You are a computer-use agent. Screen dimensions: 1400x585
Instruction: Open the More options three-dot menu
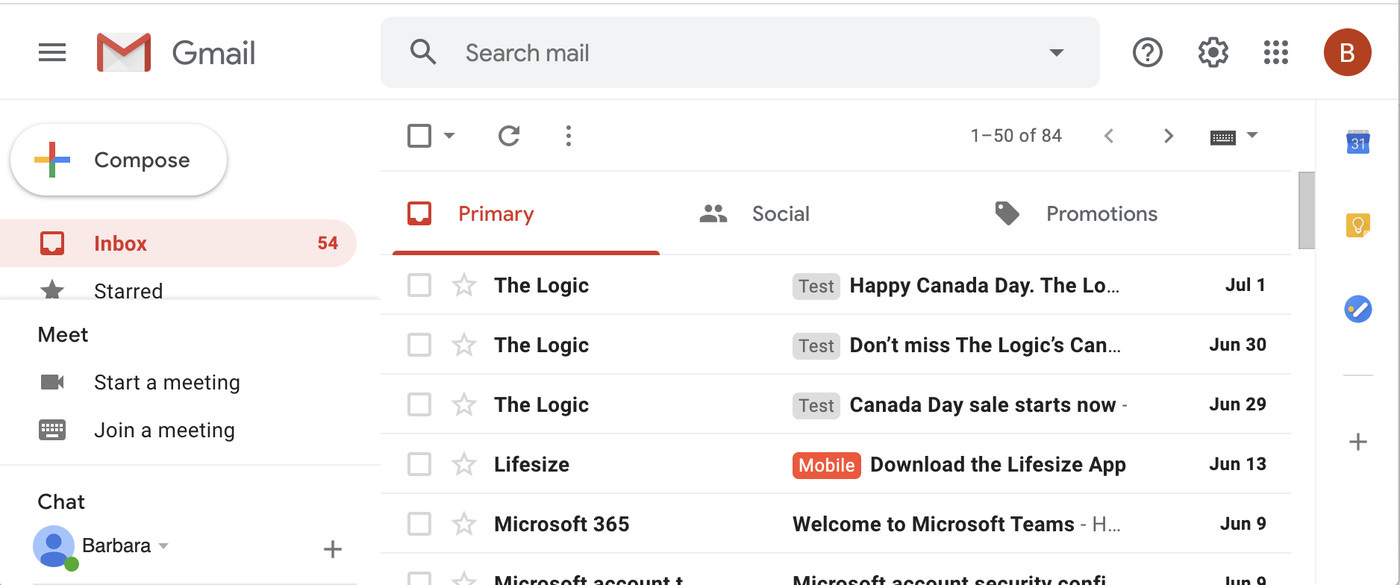tap(568, 135)
